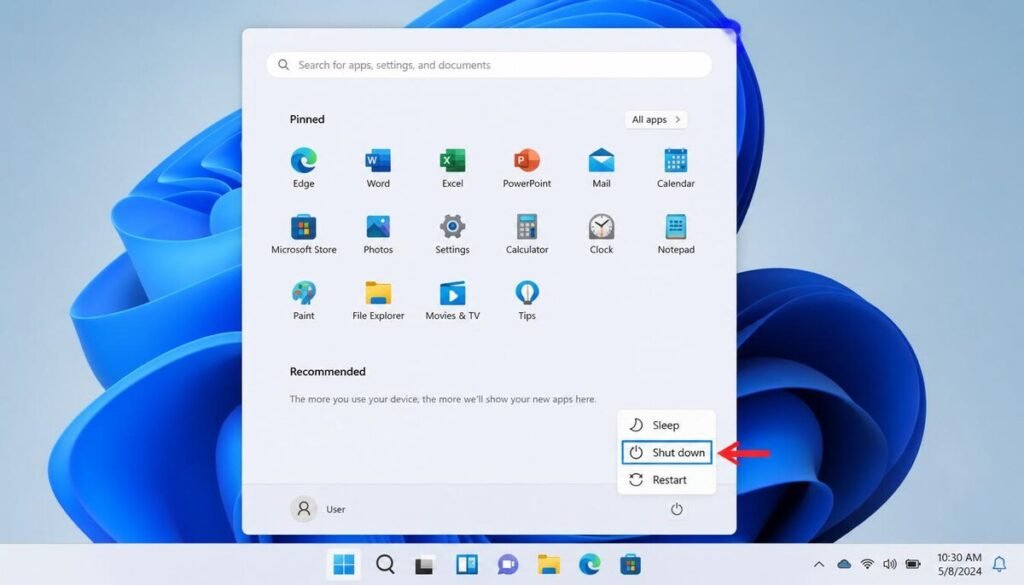
Task: Open the Calendar app
Action: [675, 168]
